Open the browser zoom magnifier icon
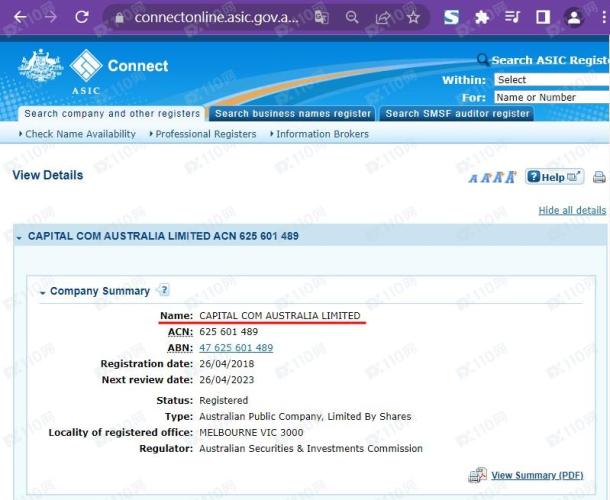 (x=352, y=17)
